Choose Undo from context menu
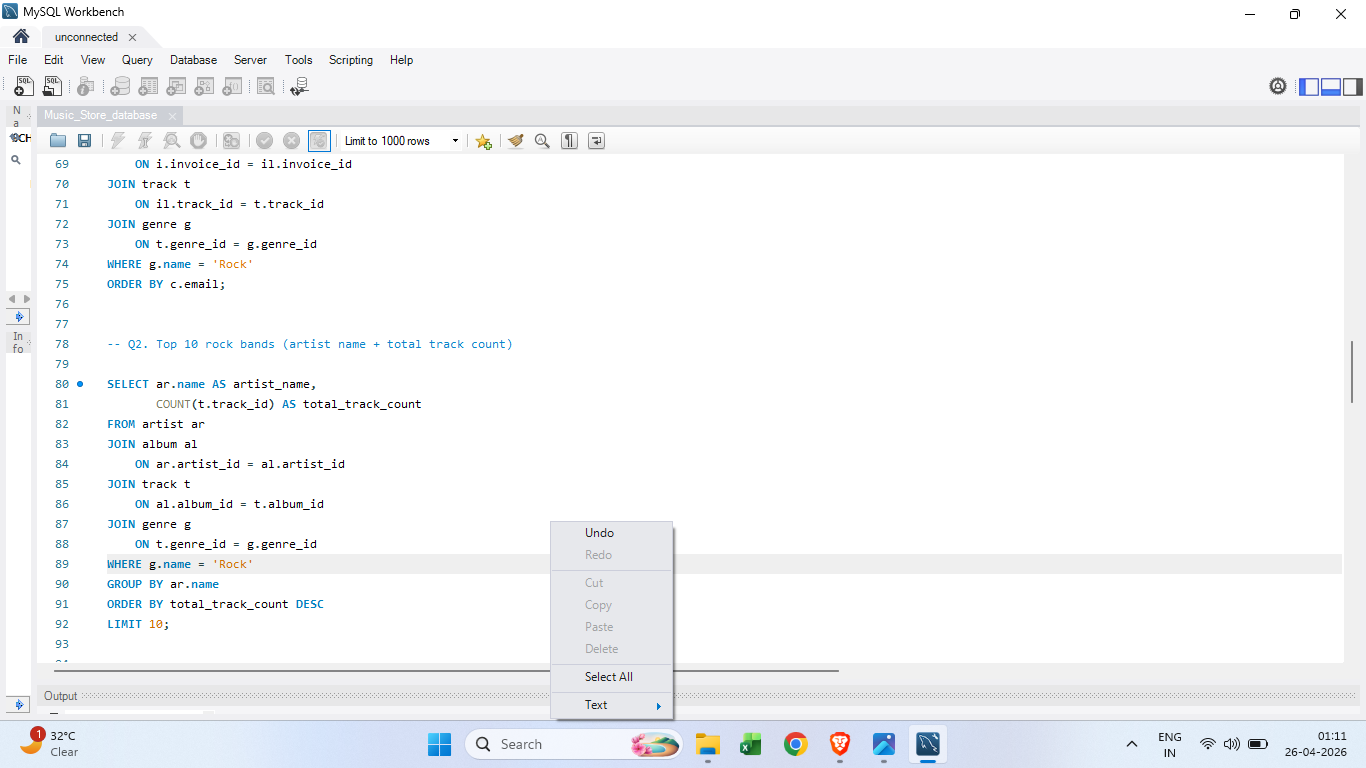This screenshot has width=1366, height=768. pyautogui.click(x=612, y=533)
